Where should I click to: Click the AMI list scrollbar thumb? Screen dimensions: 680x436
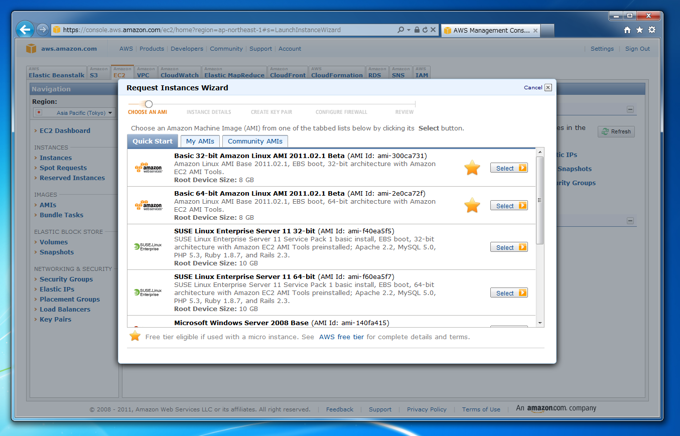[540, 200]
